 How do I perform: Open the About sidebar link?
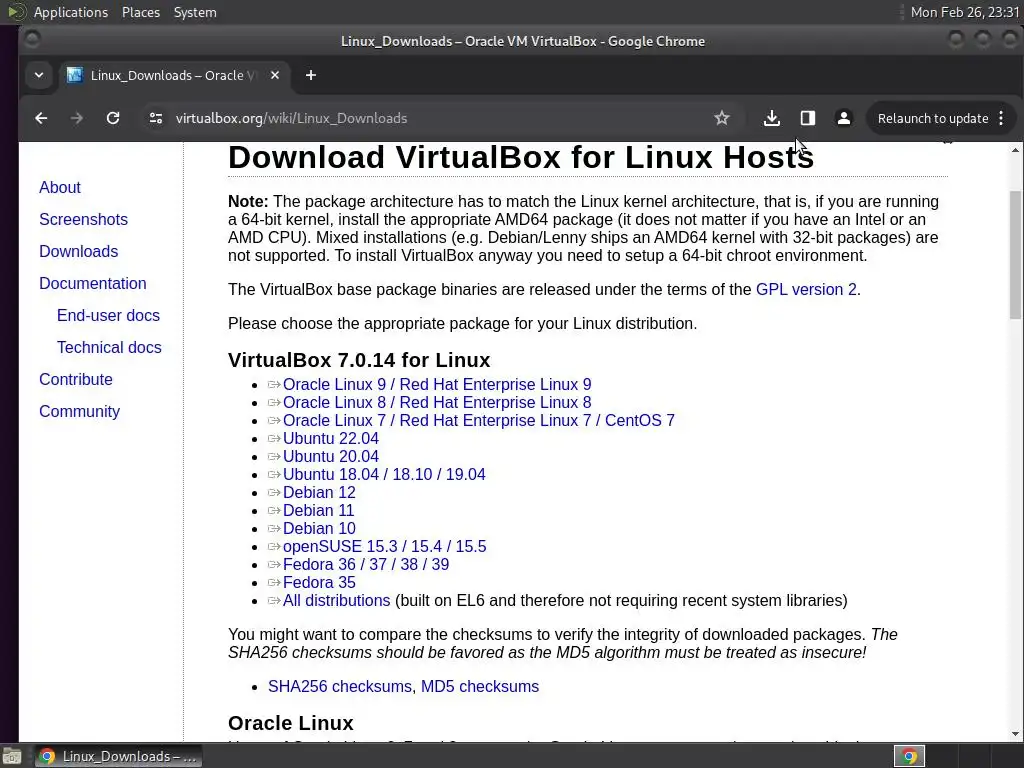(x=59, y=187)
